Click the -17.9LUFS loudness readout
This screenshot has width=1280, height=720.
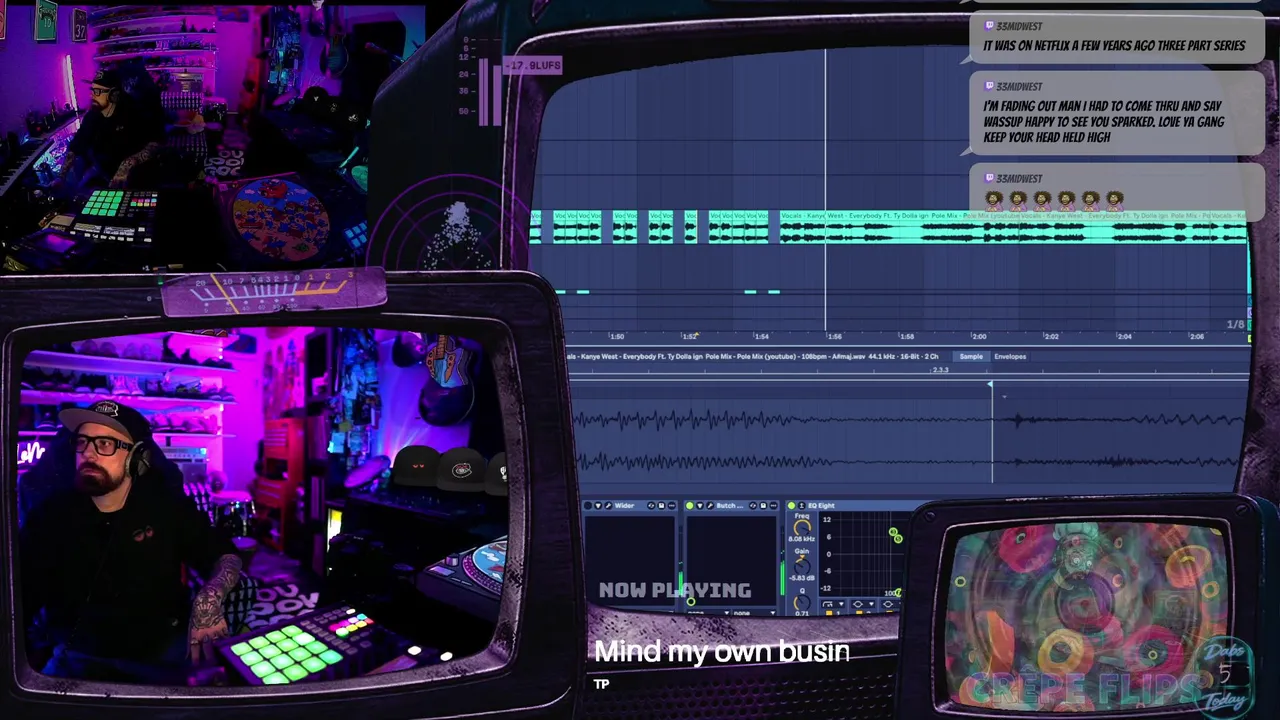tap(532, 65)
